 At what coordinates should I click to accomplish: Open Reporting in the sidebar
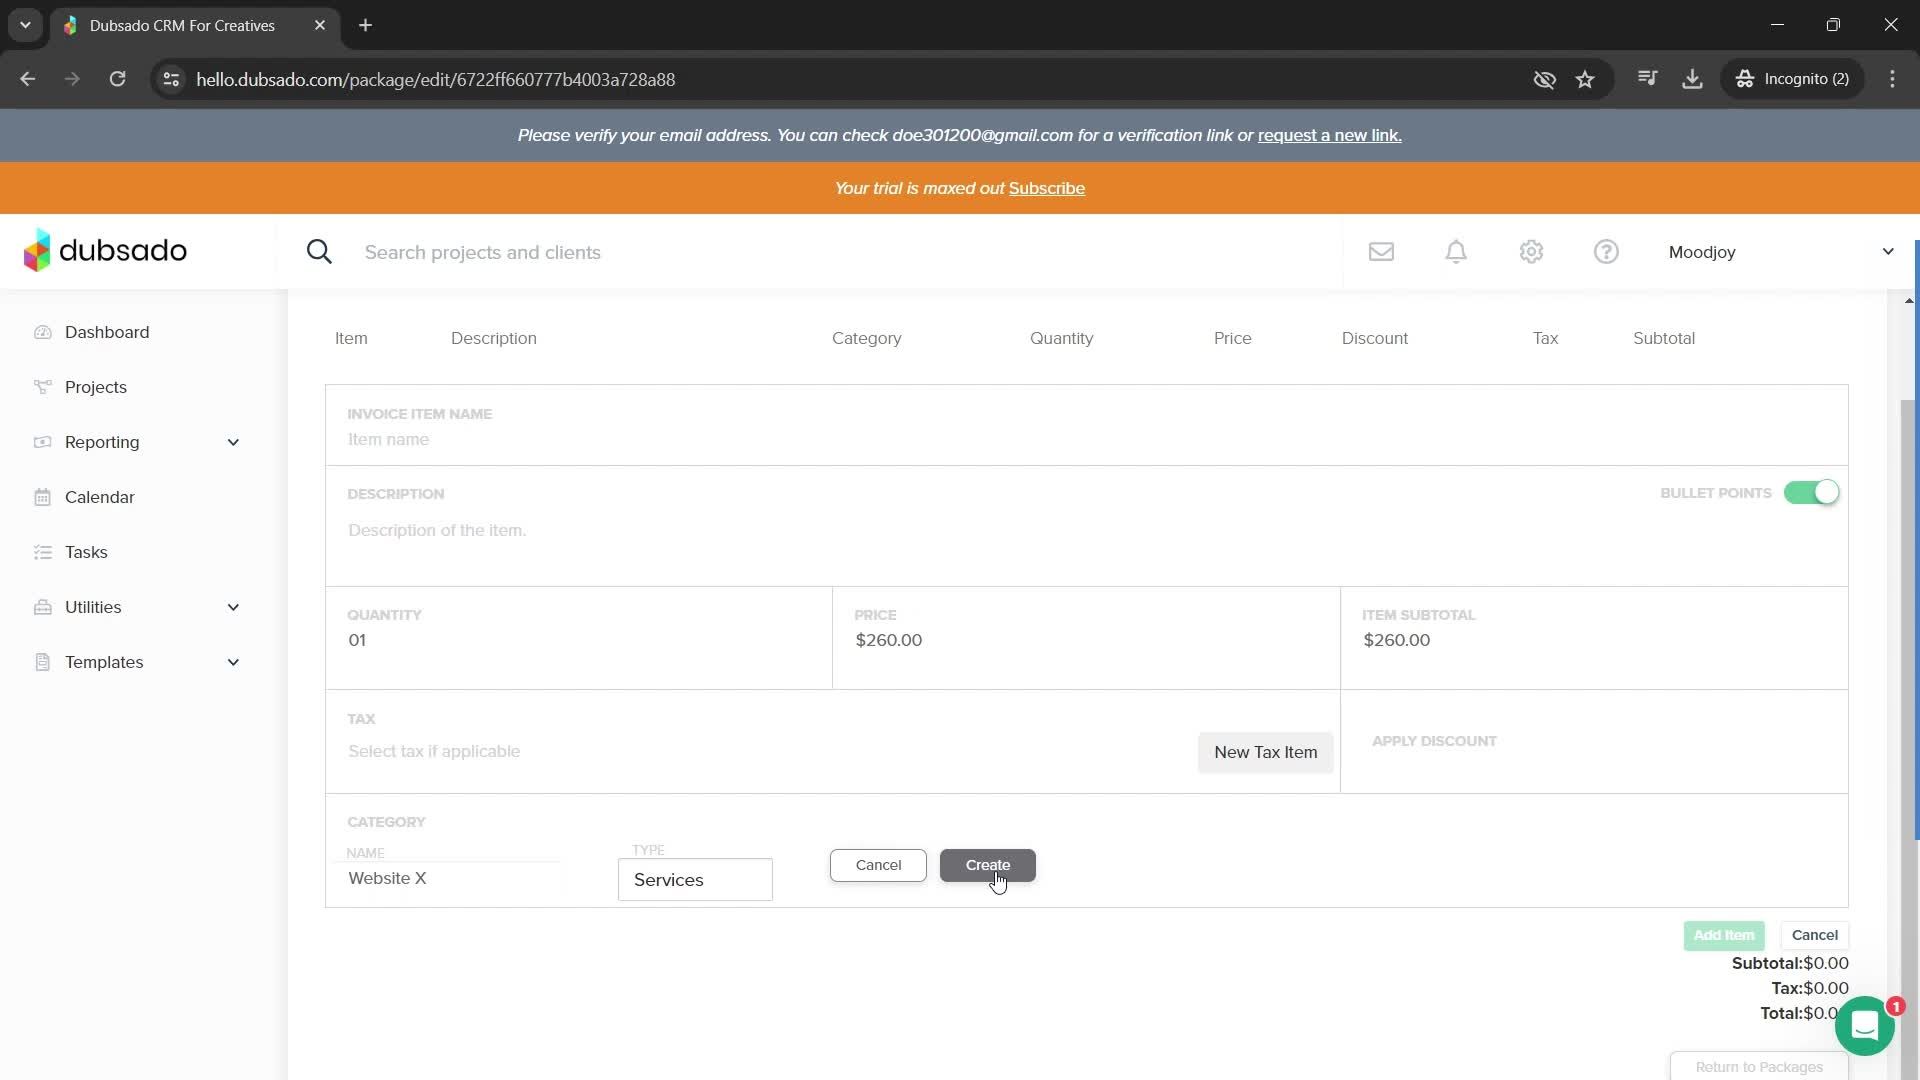click(102, 442)
